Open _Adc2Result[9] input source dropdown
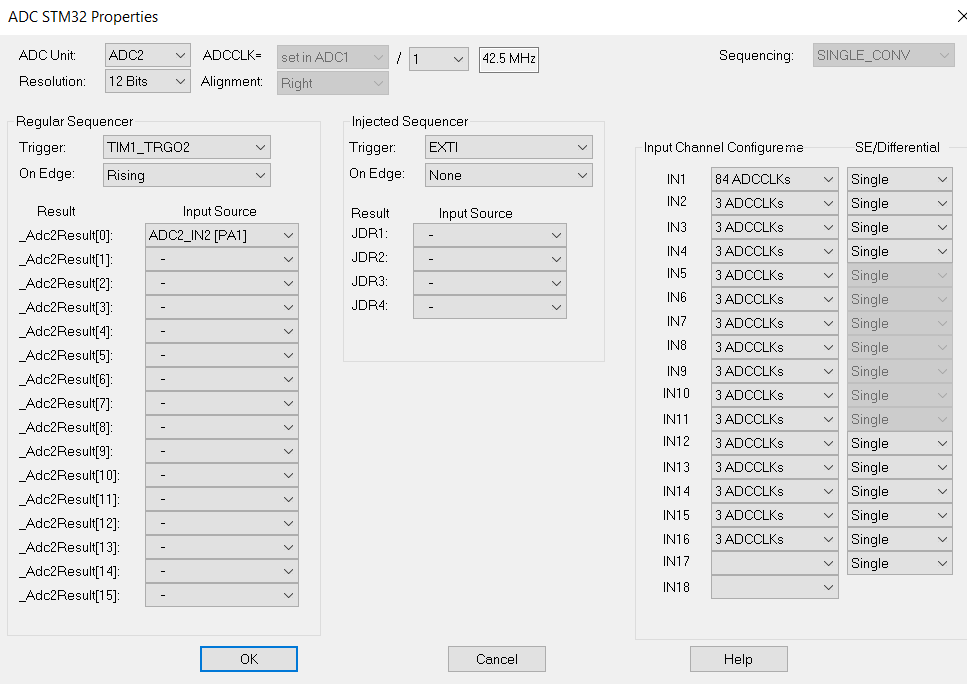Viewport: 967px width, 684px height. [x=222, y=451]
